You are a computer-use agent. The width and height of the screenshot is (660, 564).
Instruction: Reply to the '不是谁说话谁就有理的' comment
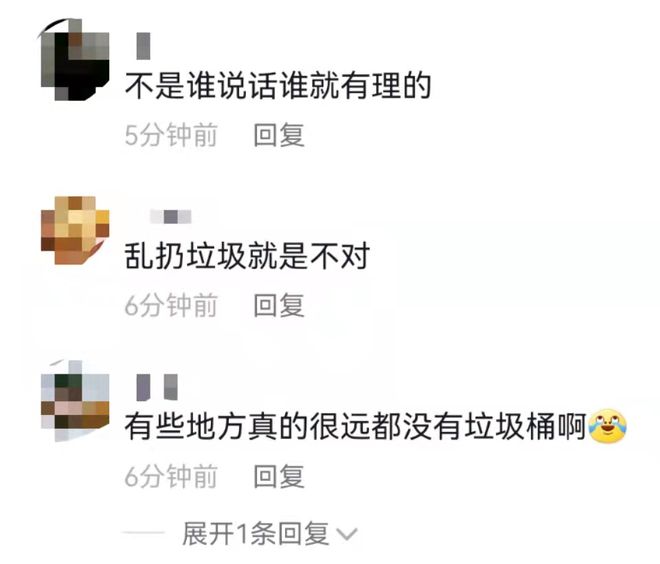(279, 135)
